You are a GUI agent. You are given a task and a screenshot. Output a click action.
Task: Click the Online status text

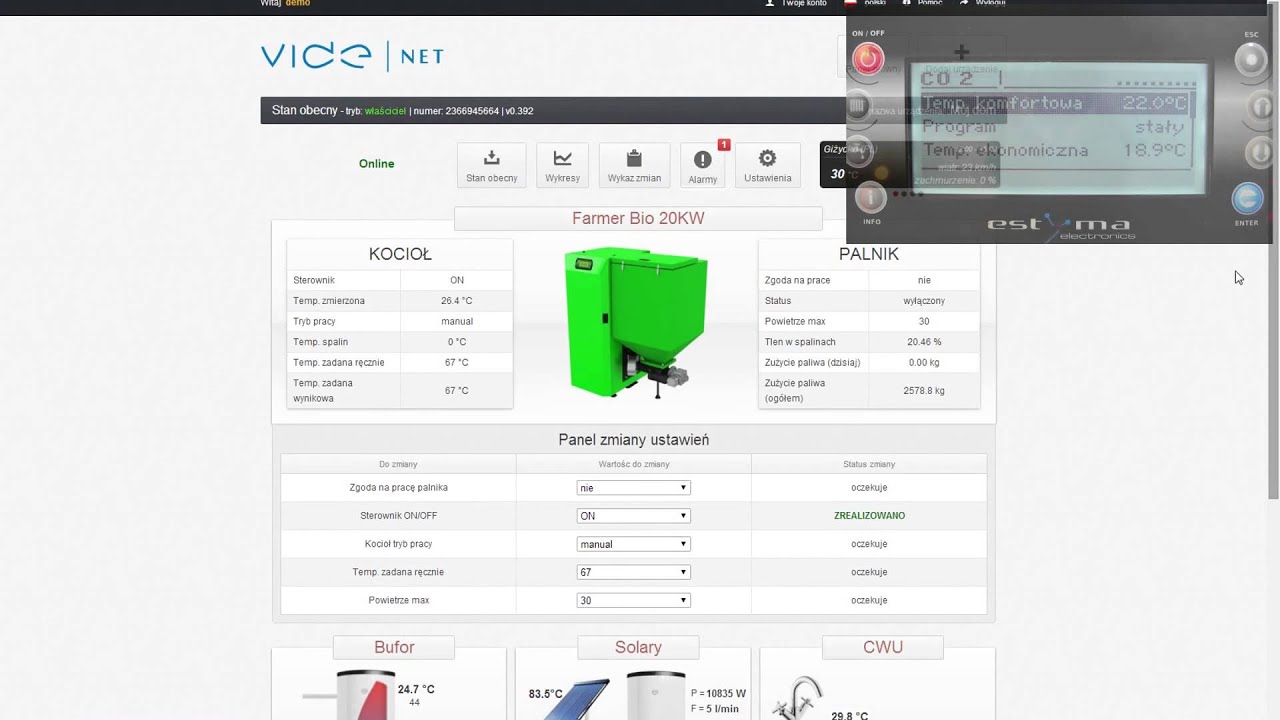click(377, 164)
